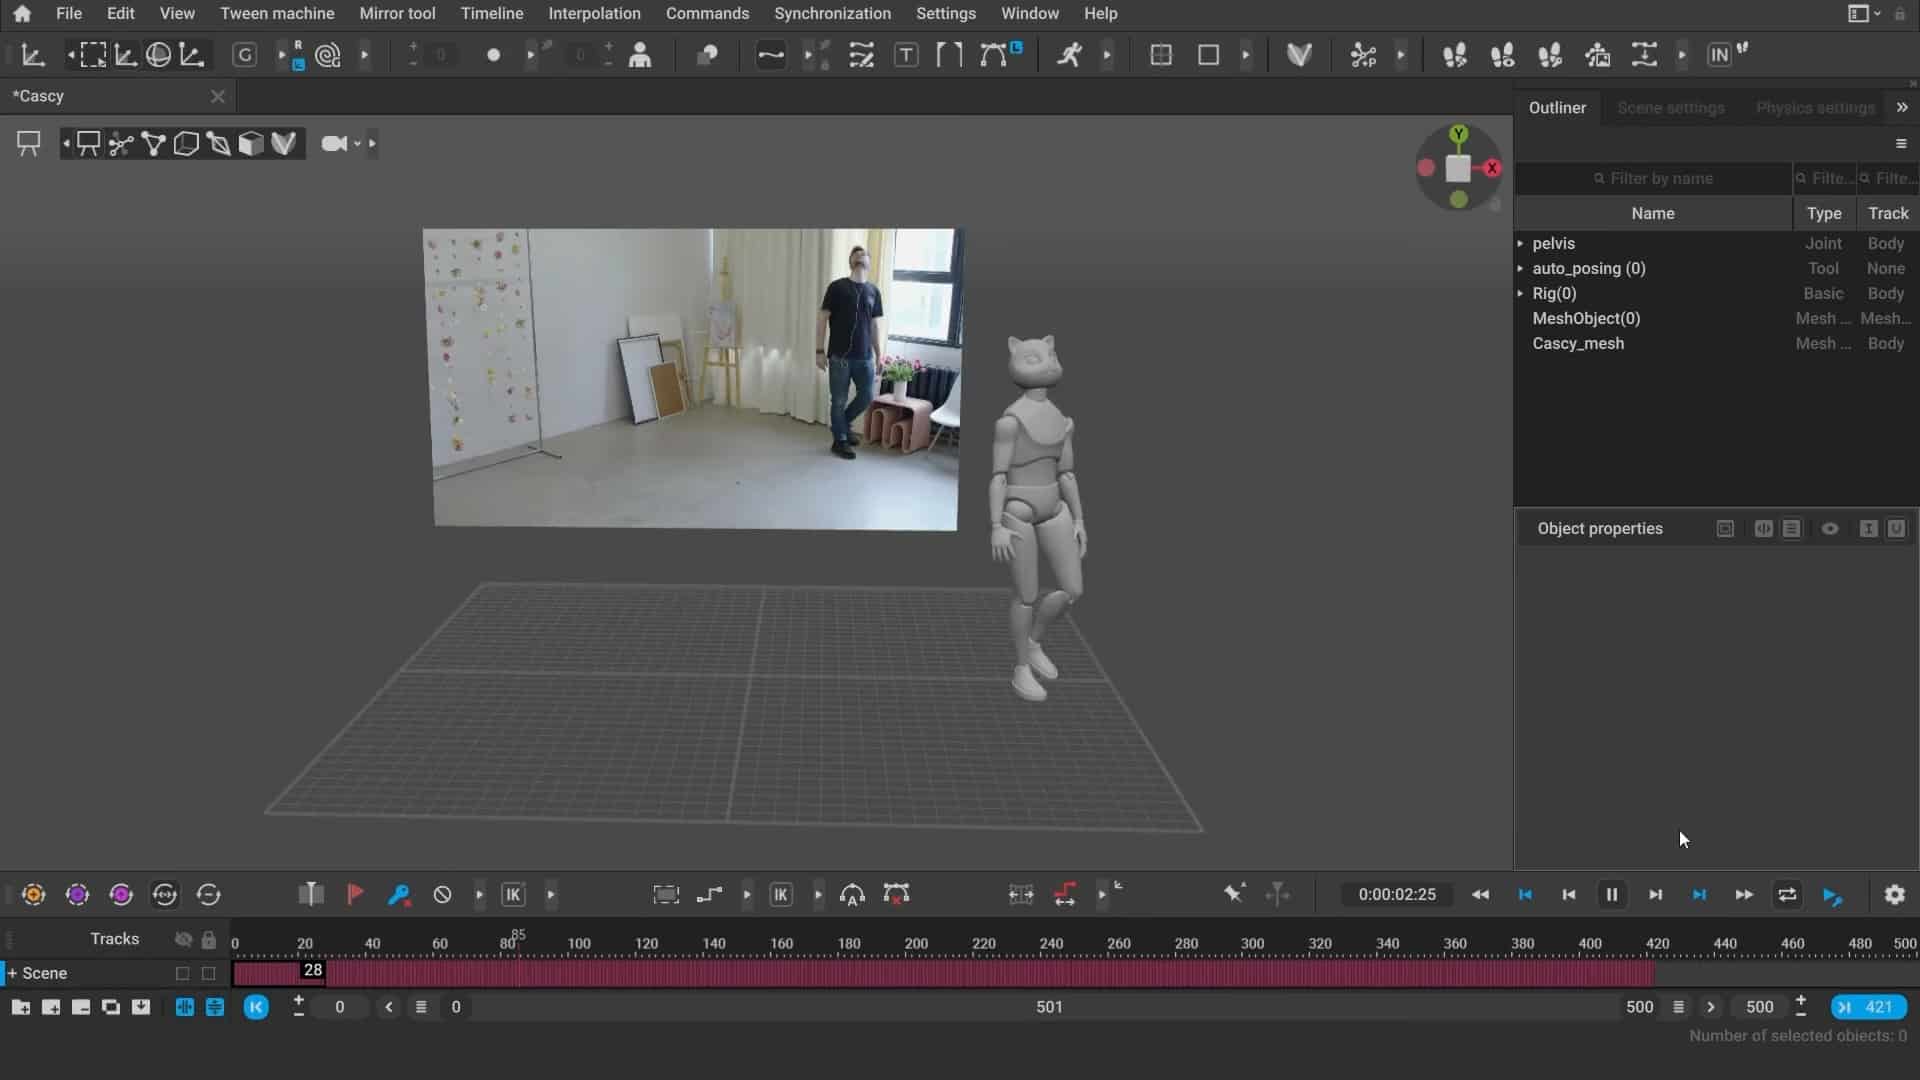1920x1080 pixels.
Task: Skip to the last frame of playback
Action: 1700,895
